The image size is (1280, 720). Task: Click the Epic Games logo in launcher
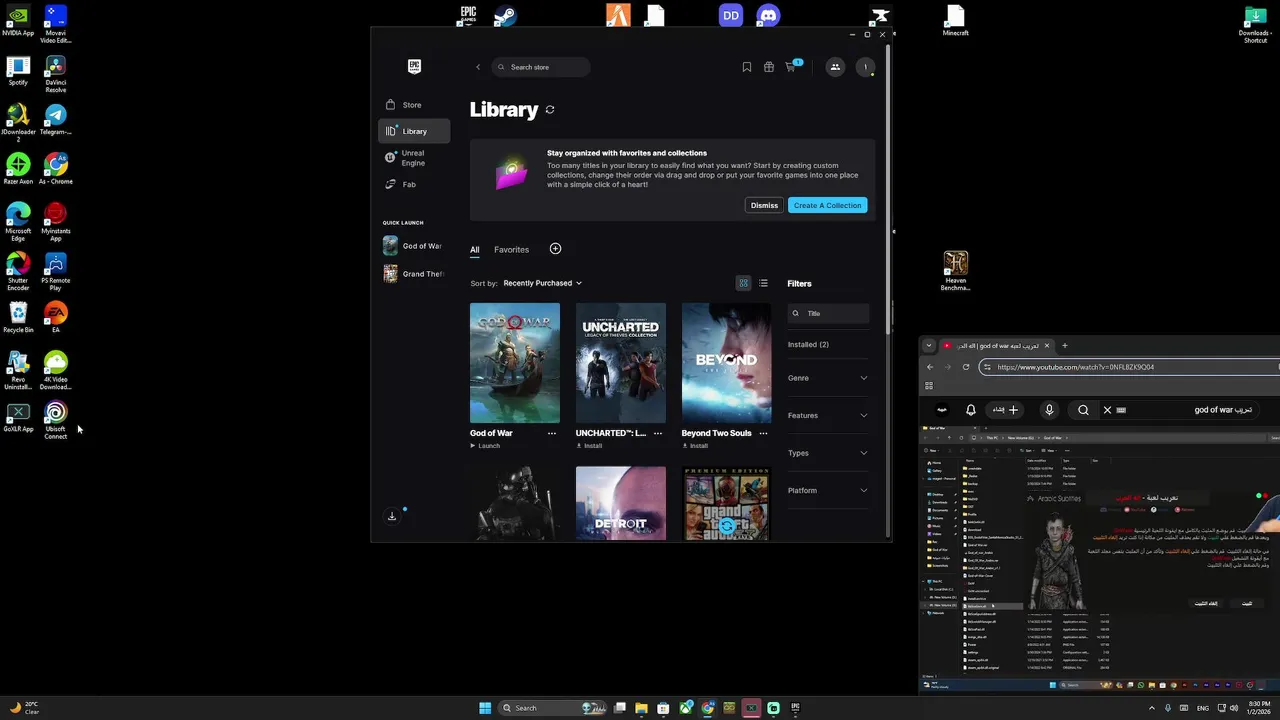click(414, 67)
